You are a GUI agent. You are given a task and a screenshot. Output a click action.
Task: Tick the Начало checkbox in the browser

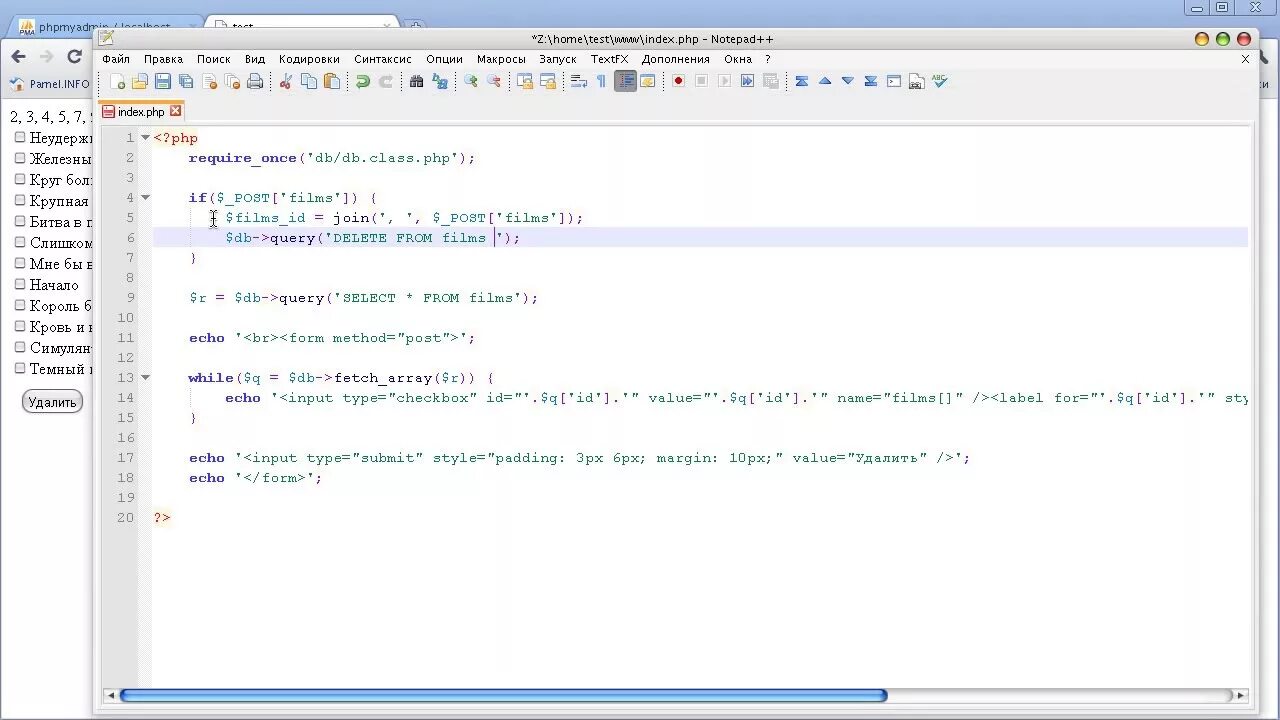[x=20, y=284]
